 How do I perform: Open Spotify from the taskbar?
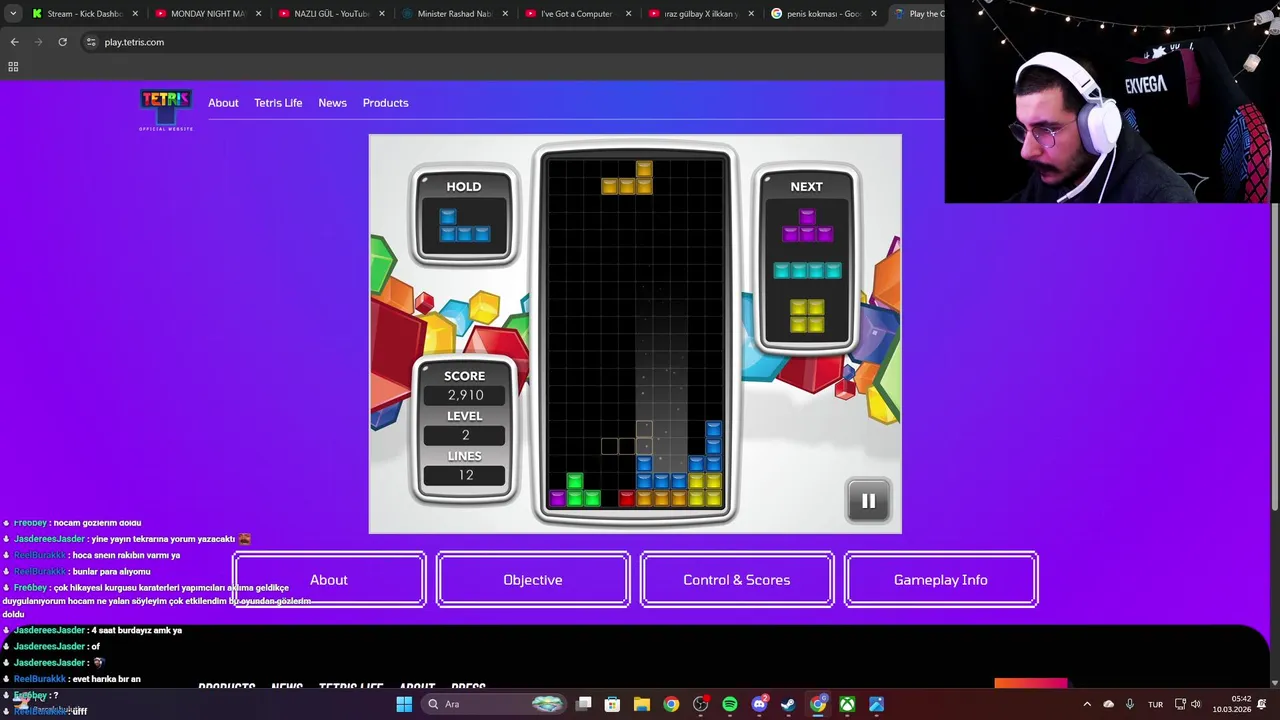coord(730,704)
